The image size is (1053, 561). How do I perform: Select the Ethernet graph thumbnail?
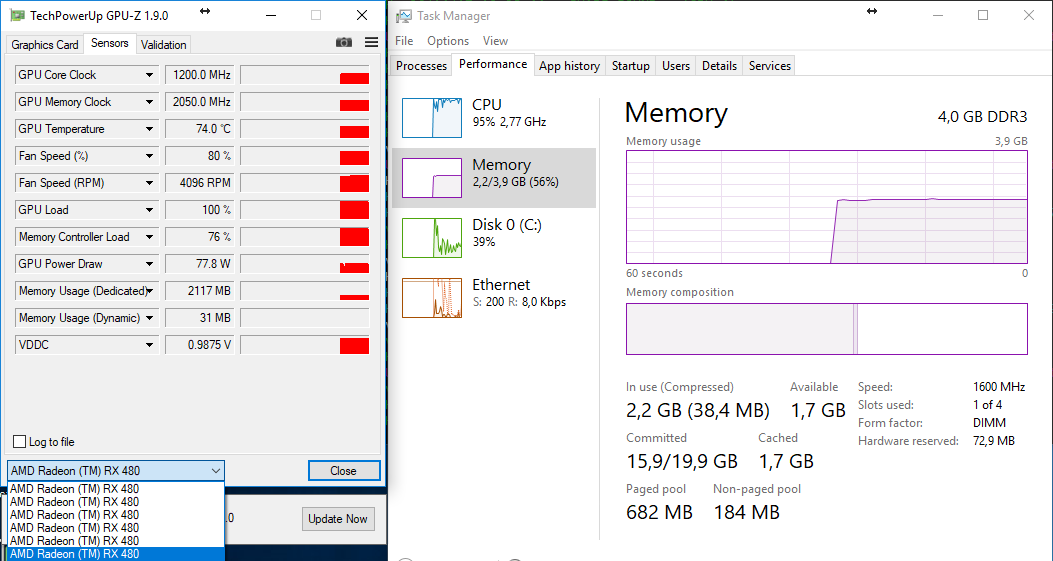[x=432, y=297]
